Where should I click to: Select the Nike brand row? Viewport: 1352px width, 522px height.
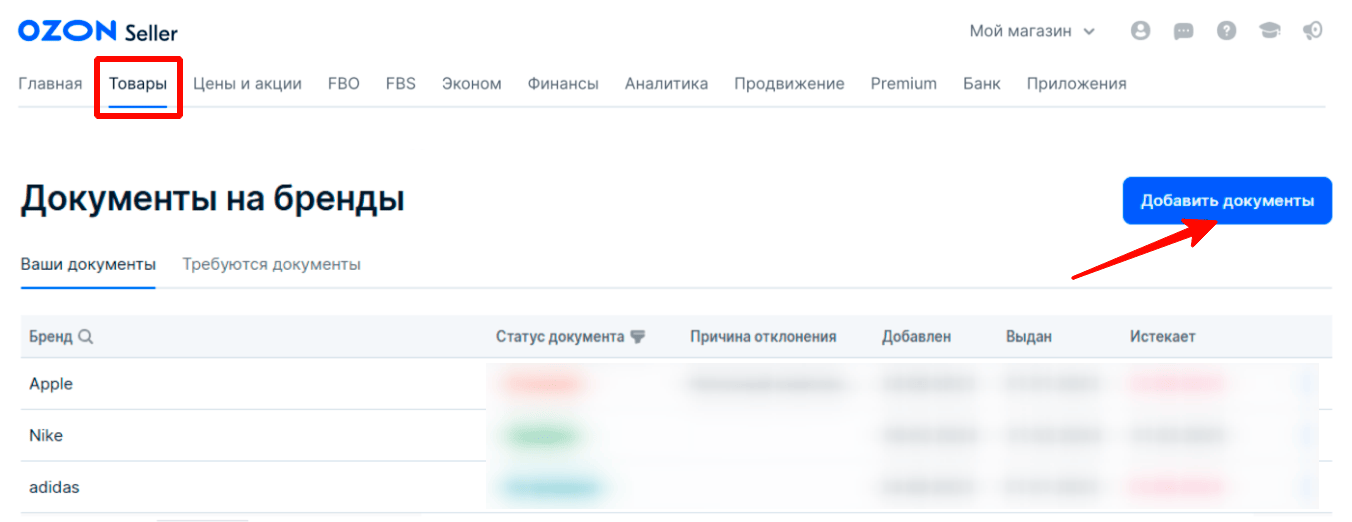point(676,436)
